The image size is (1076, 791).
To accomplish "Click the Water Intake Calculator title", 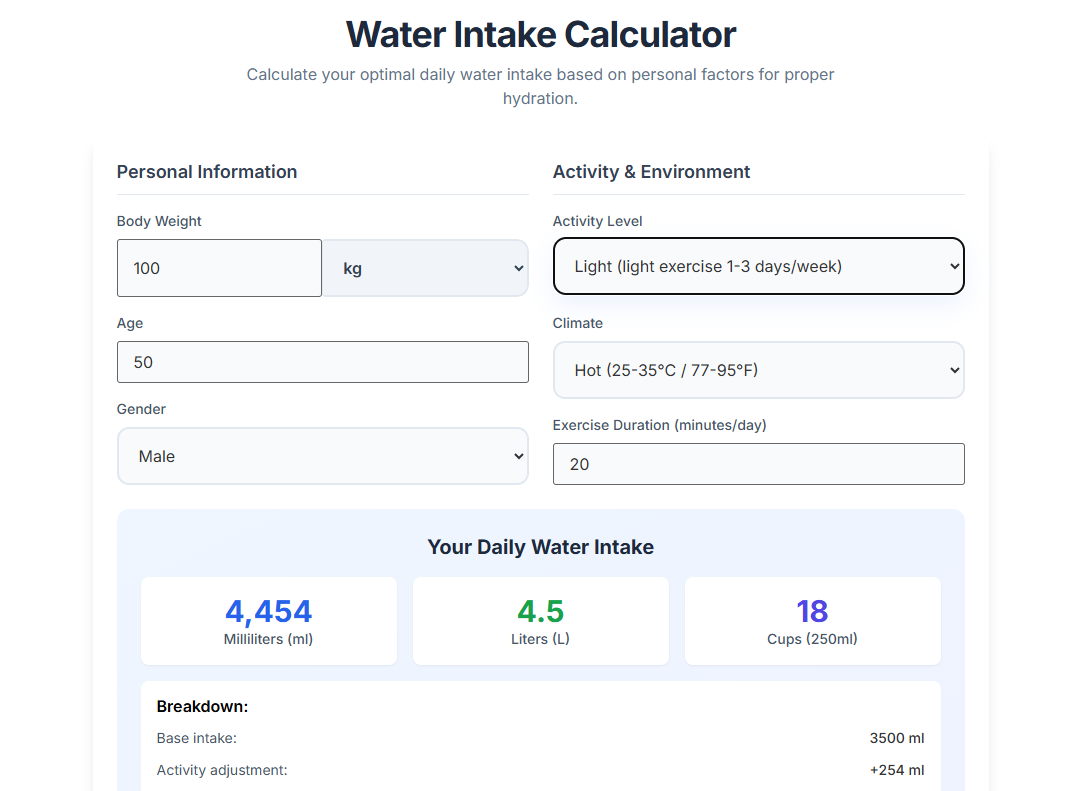I will pos(540,34).
